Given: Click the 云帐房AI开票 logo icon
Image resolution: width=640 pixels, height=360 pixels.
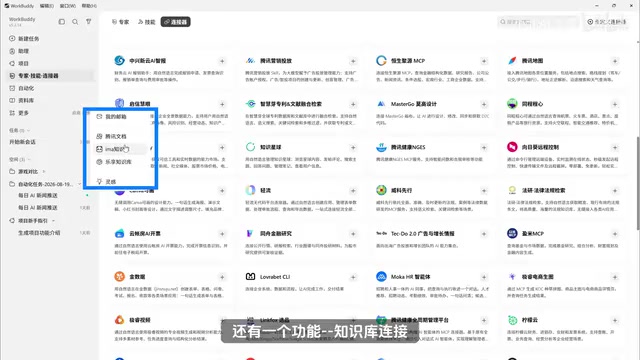Looking at the screenshot, I should click(120, 233).
